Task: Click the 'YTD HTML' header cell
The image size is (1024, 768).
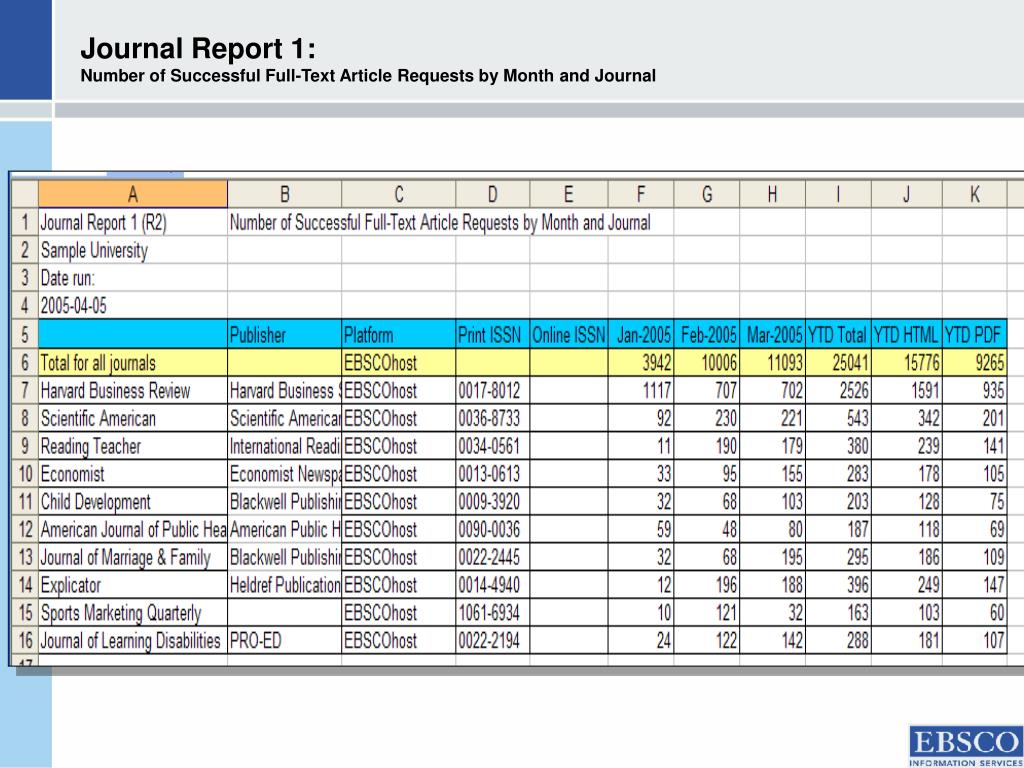Action: pos(906,334)
